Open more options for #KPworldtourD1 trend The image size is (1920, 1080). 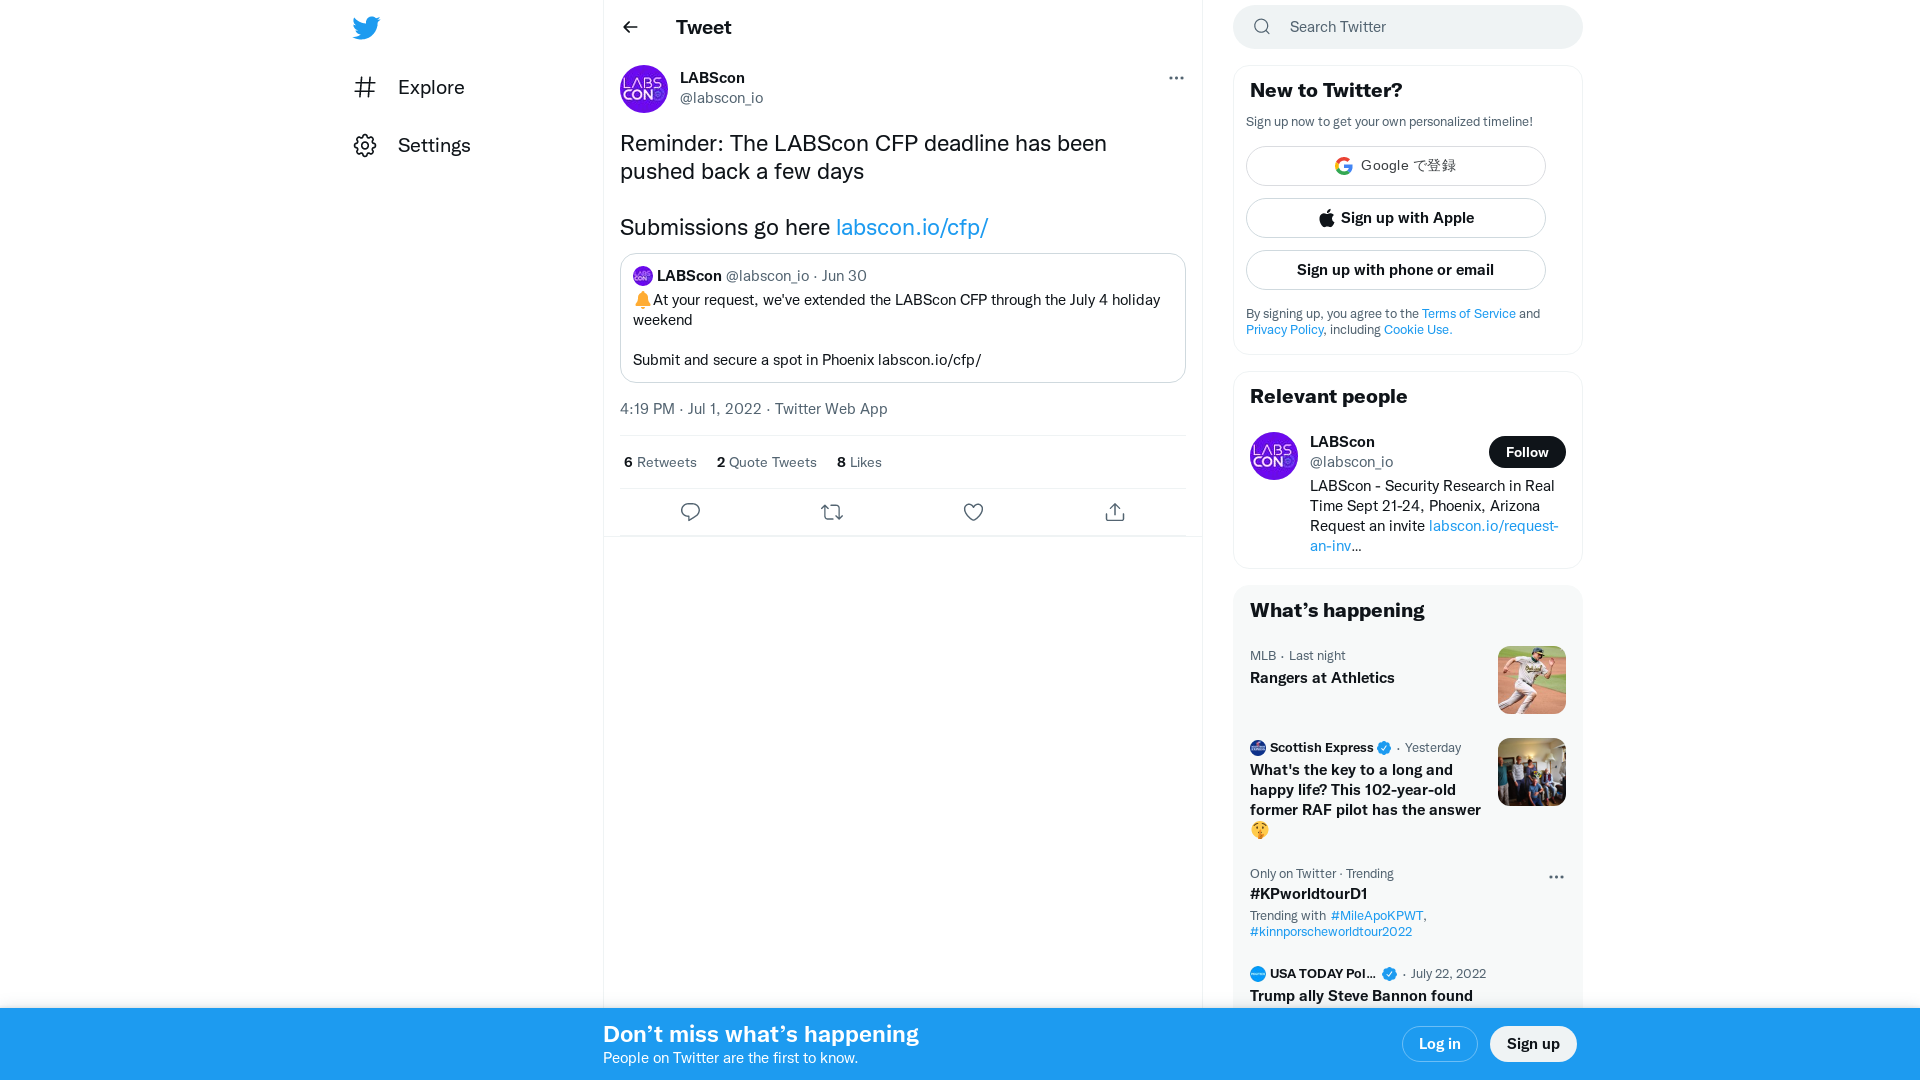pos(1556,877)
